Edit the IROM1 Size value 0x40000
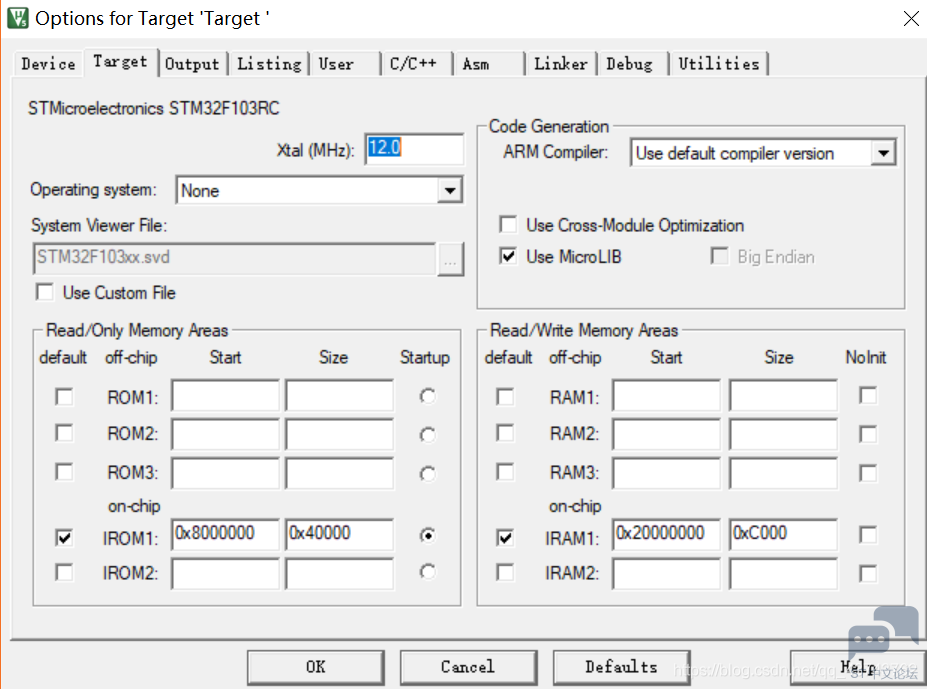This screenshot has width=927, height=689. (x=339, y=535)
